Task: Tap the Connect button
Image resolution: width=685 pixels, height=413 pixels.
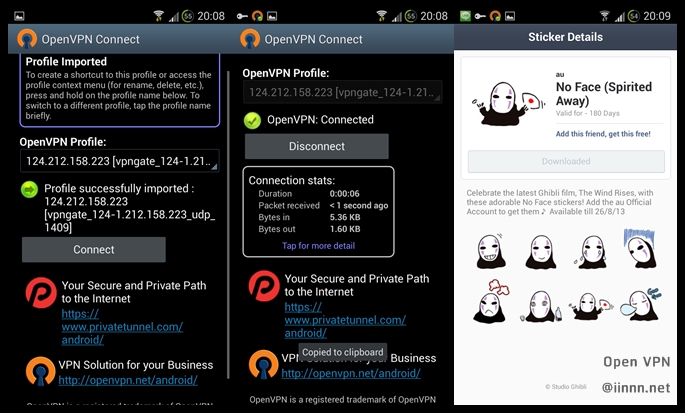Action: pyautogui.click(x=93, y=250)
